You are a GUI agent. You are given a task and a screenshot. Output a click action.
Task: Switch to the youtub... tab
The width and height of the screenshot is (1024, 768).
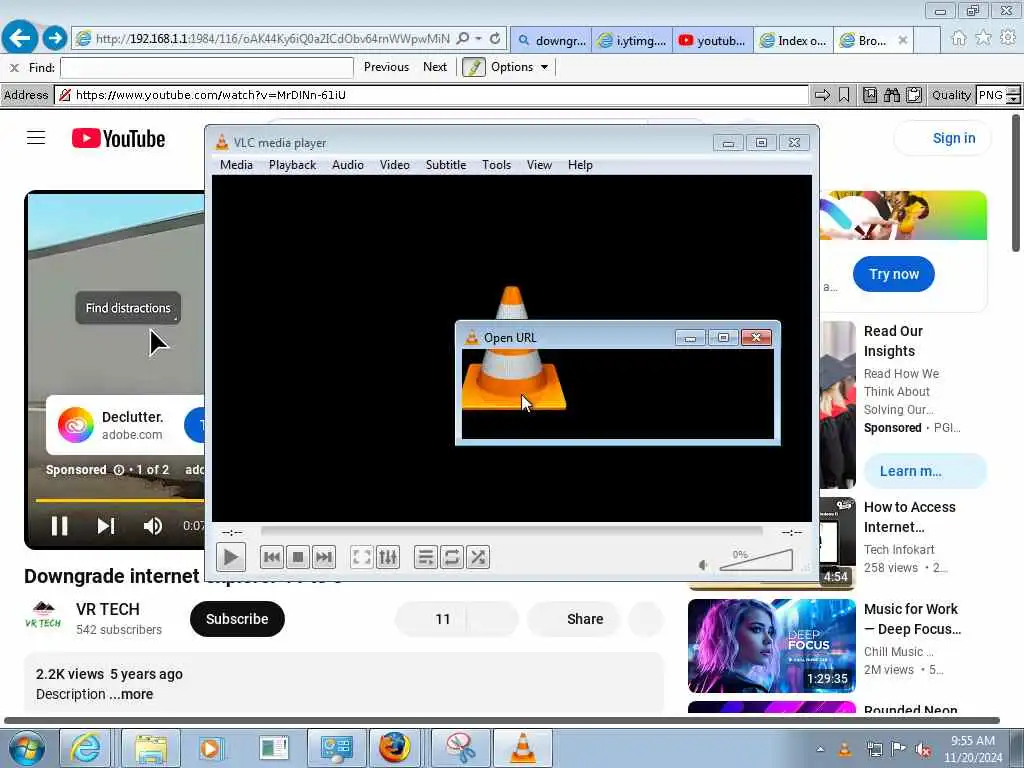point(712,40)
